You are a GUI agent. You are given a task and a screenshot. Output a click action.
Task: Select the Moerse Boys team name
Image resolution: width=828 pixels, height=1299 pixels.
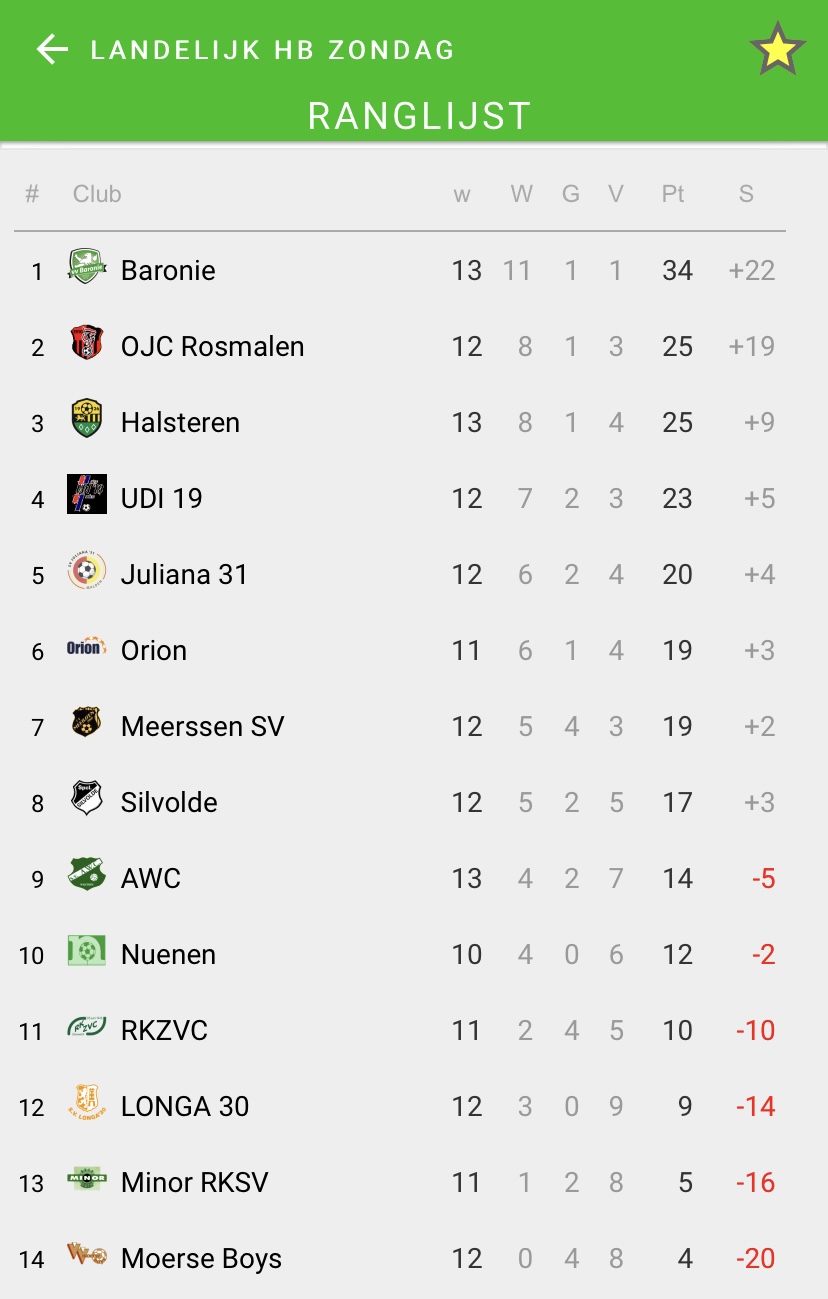click(201, 1259)
